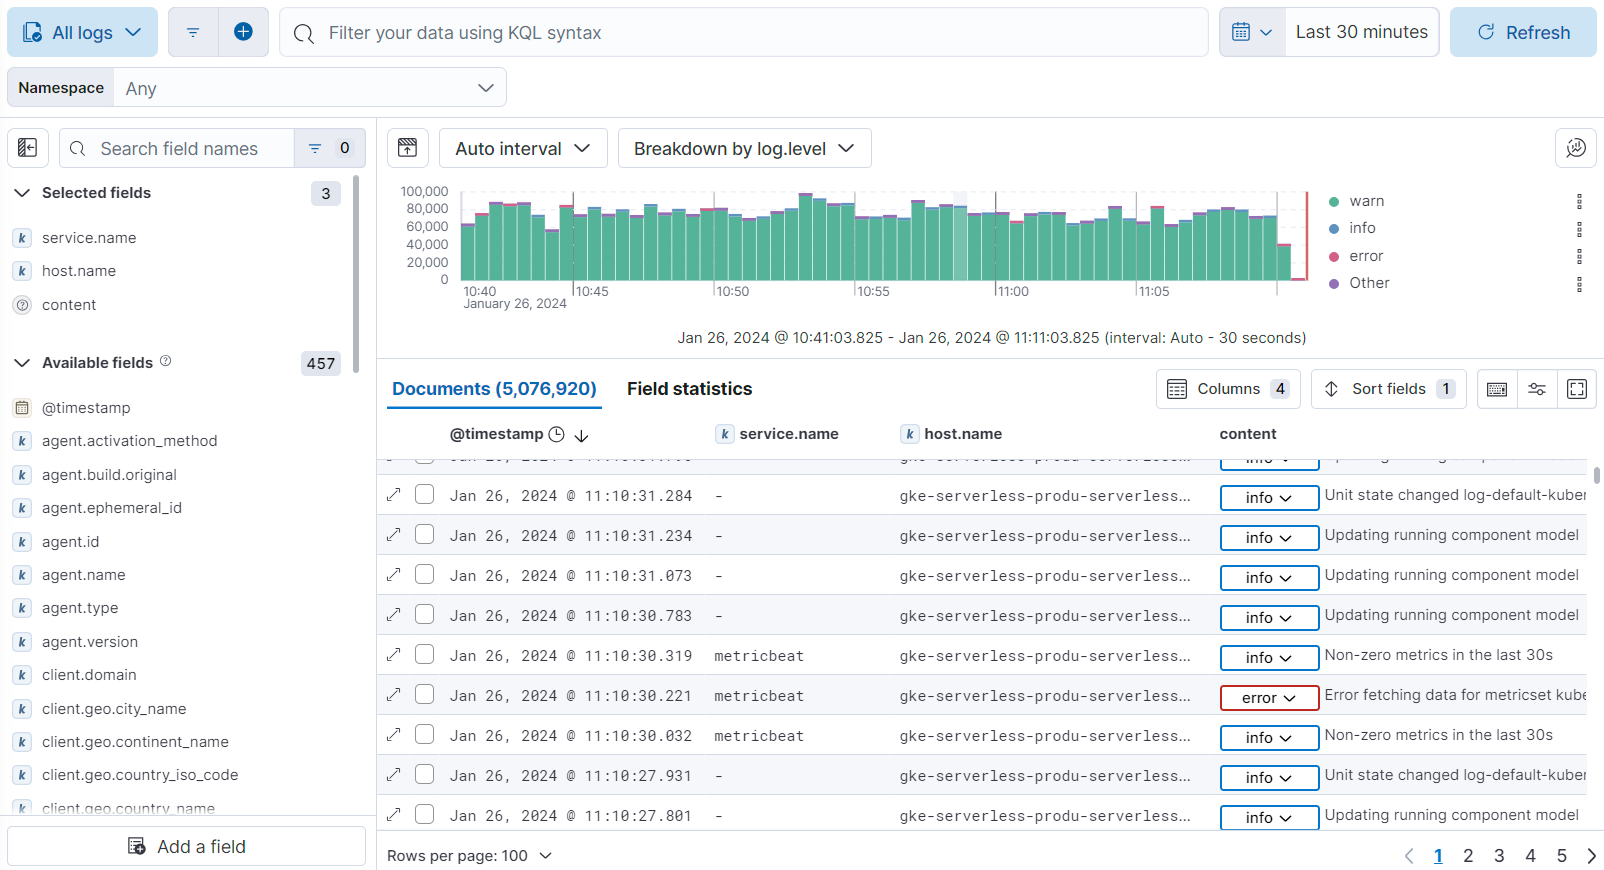Go to page 3 of results

(1499, 856)
